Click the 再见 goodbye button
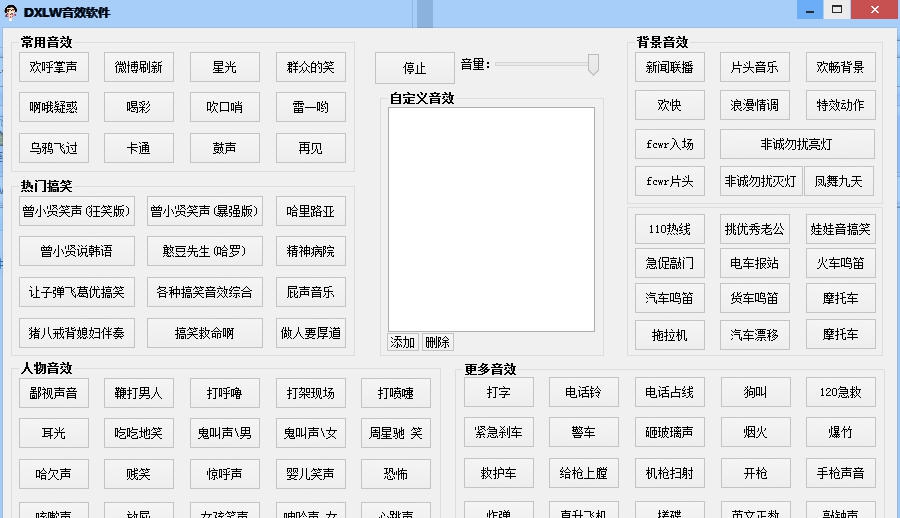Viewport: 900px width, 518px height. (x=311, y=148)
